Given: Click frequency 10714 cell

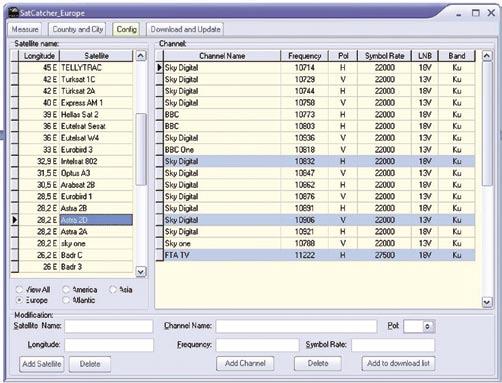Looking at the screenshot, I should pyautogui.click(x=305, y=68).
